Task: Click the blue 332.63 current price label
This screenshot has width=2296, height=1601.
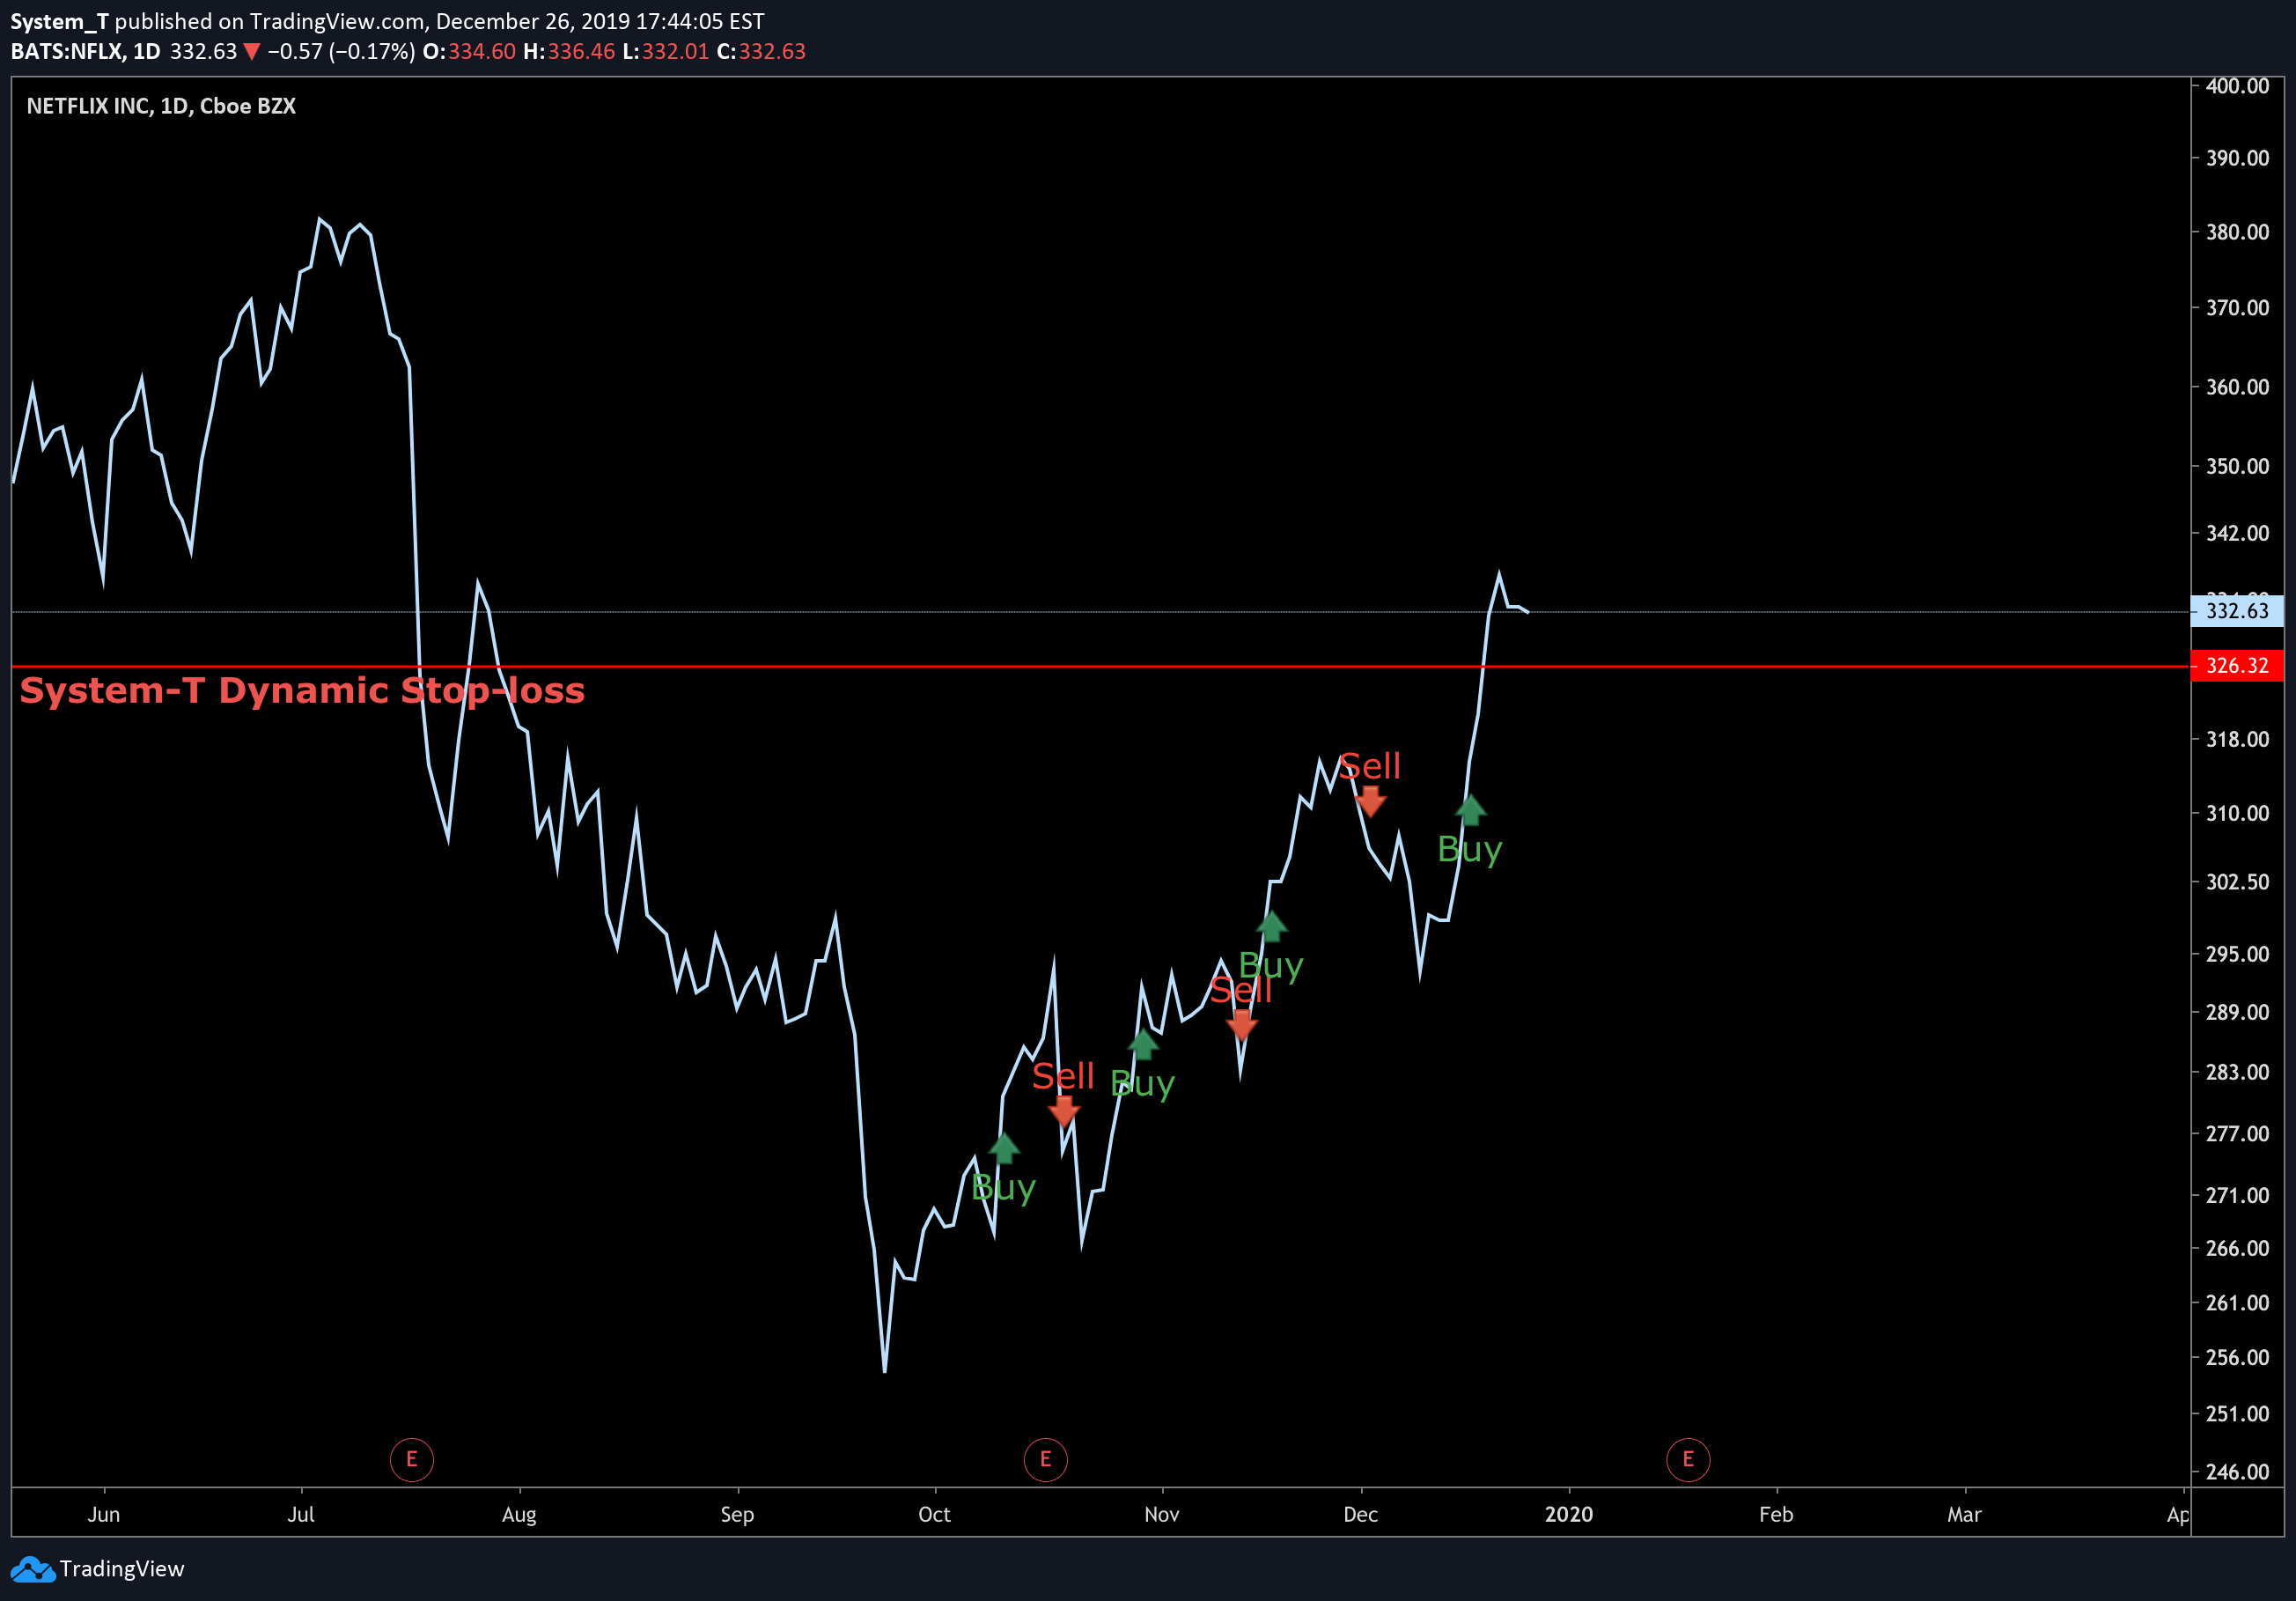Action: pos(2237,611)
